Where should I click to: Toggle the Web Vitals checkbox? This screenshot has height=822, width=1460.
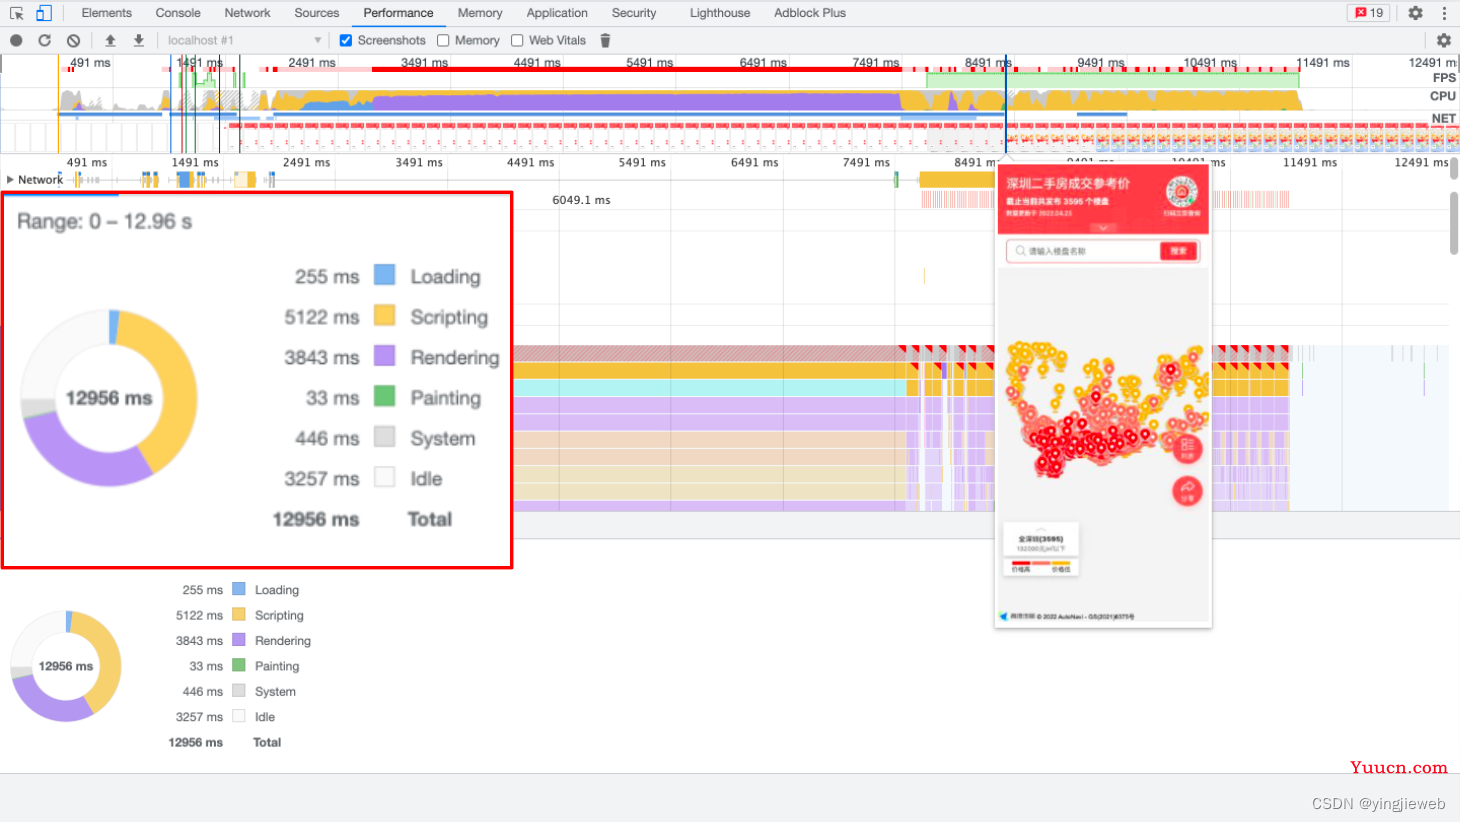tap(517, 40)
